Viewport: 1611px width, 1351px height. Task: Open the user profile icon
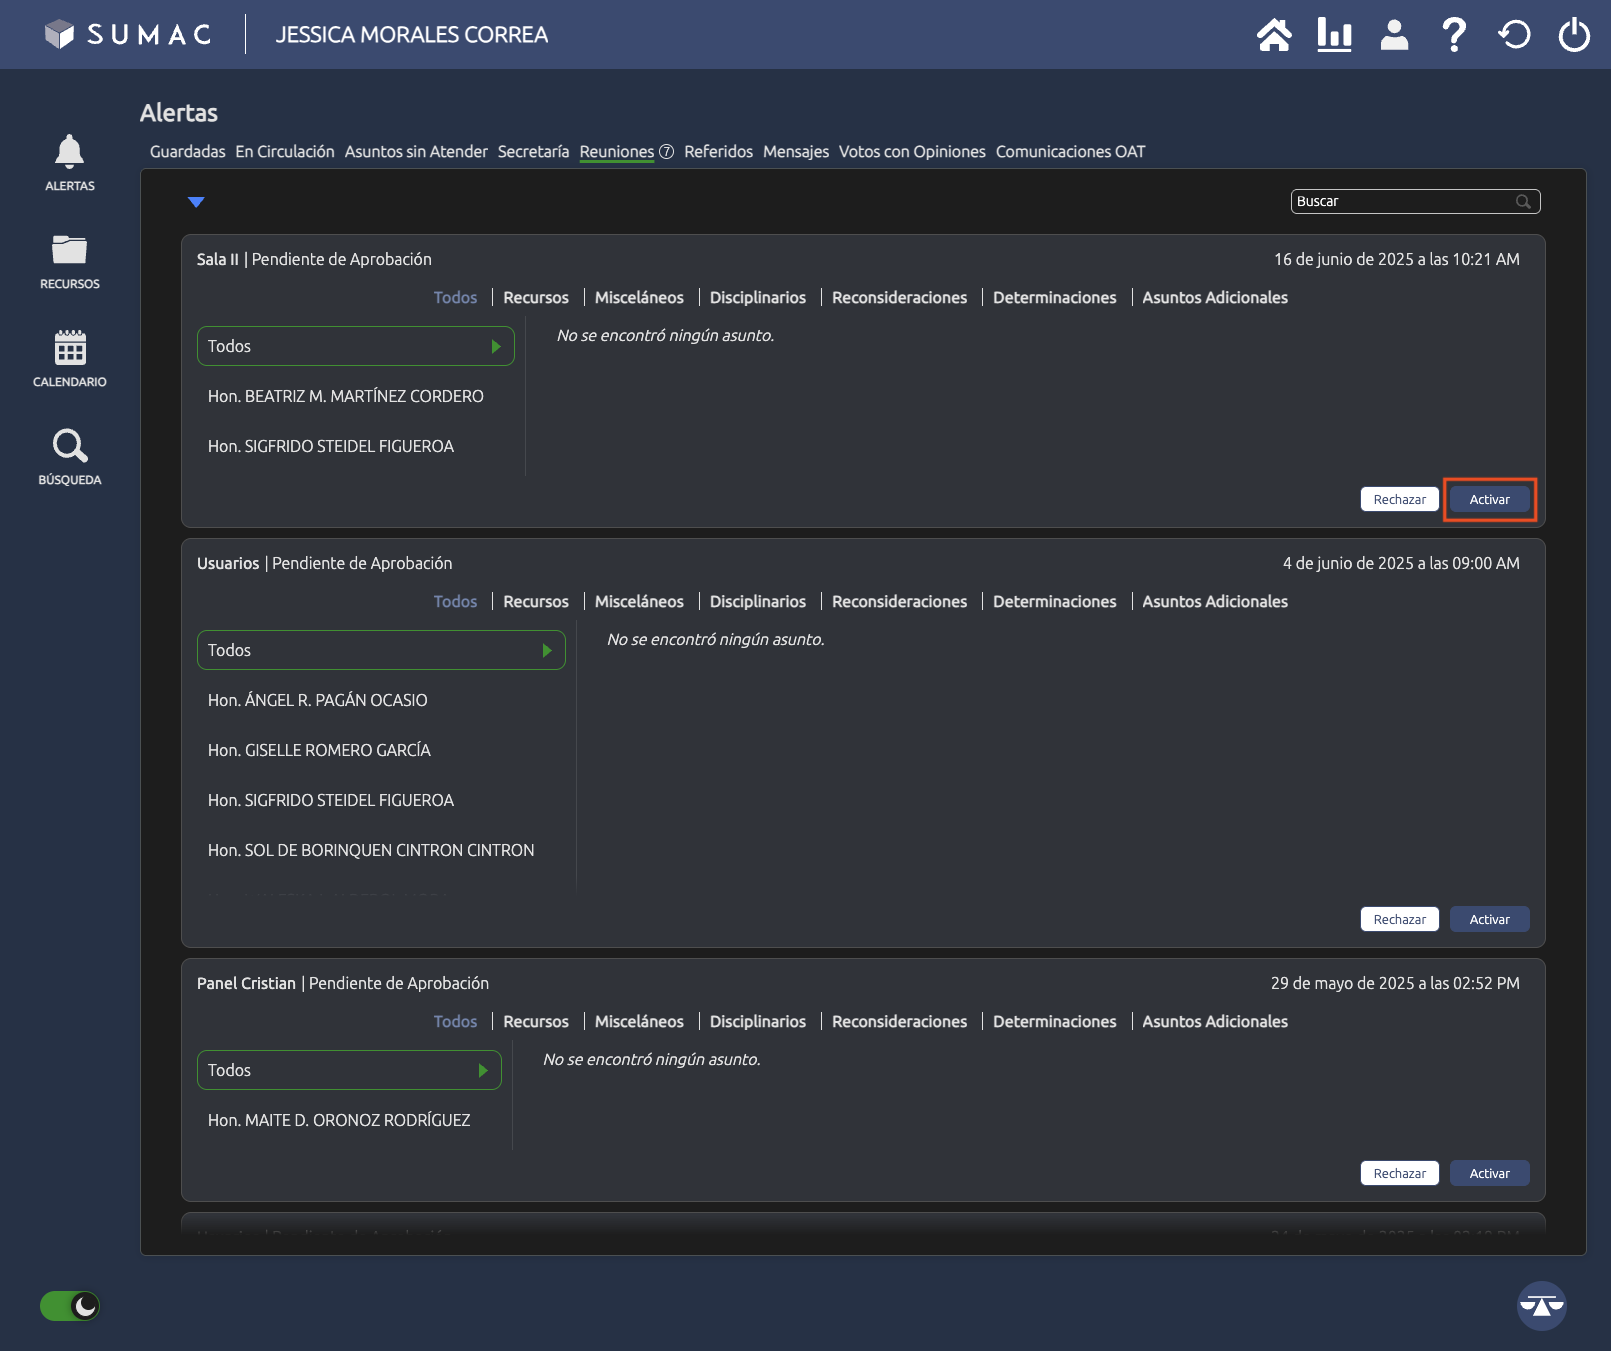(1394, 35)
